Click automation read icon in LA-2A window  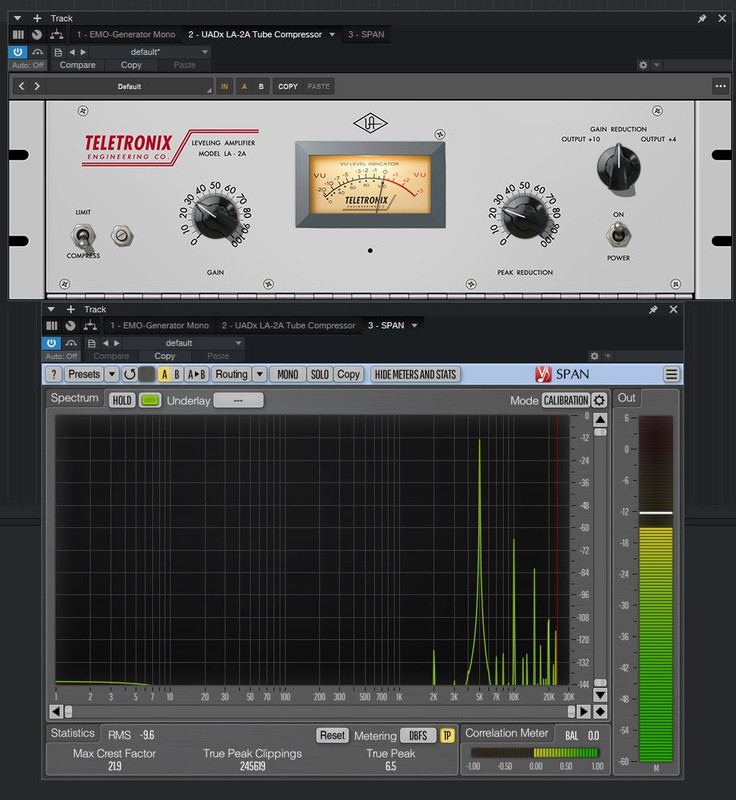click(38, 52)
